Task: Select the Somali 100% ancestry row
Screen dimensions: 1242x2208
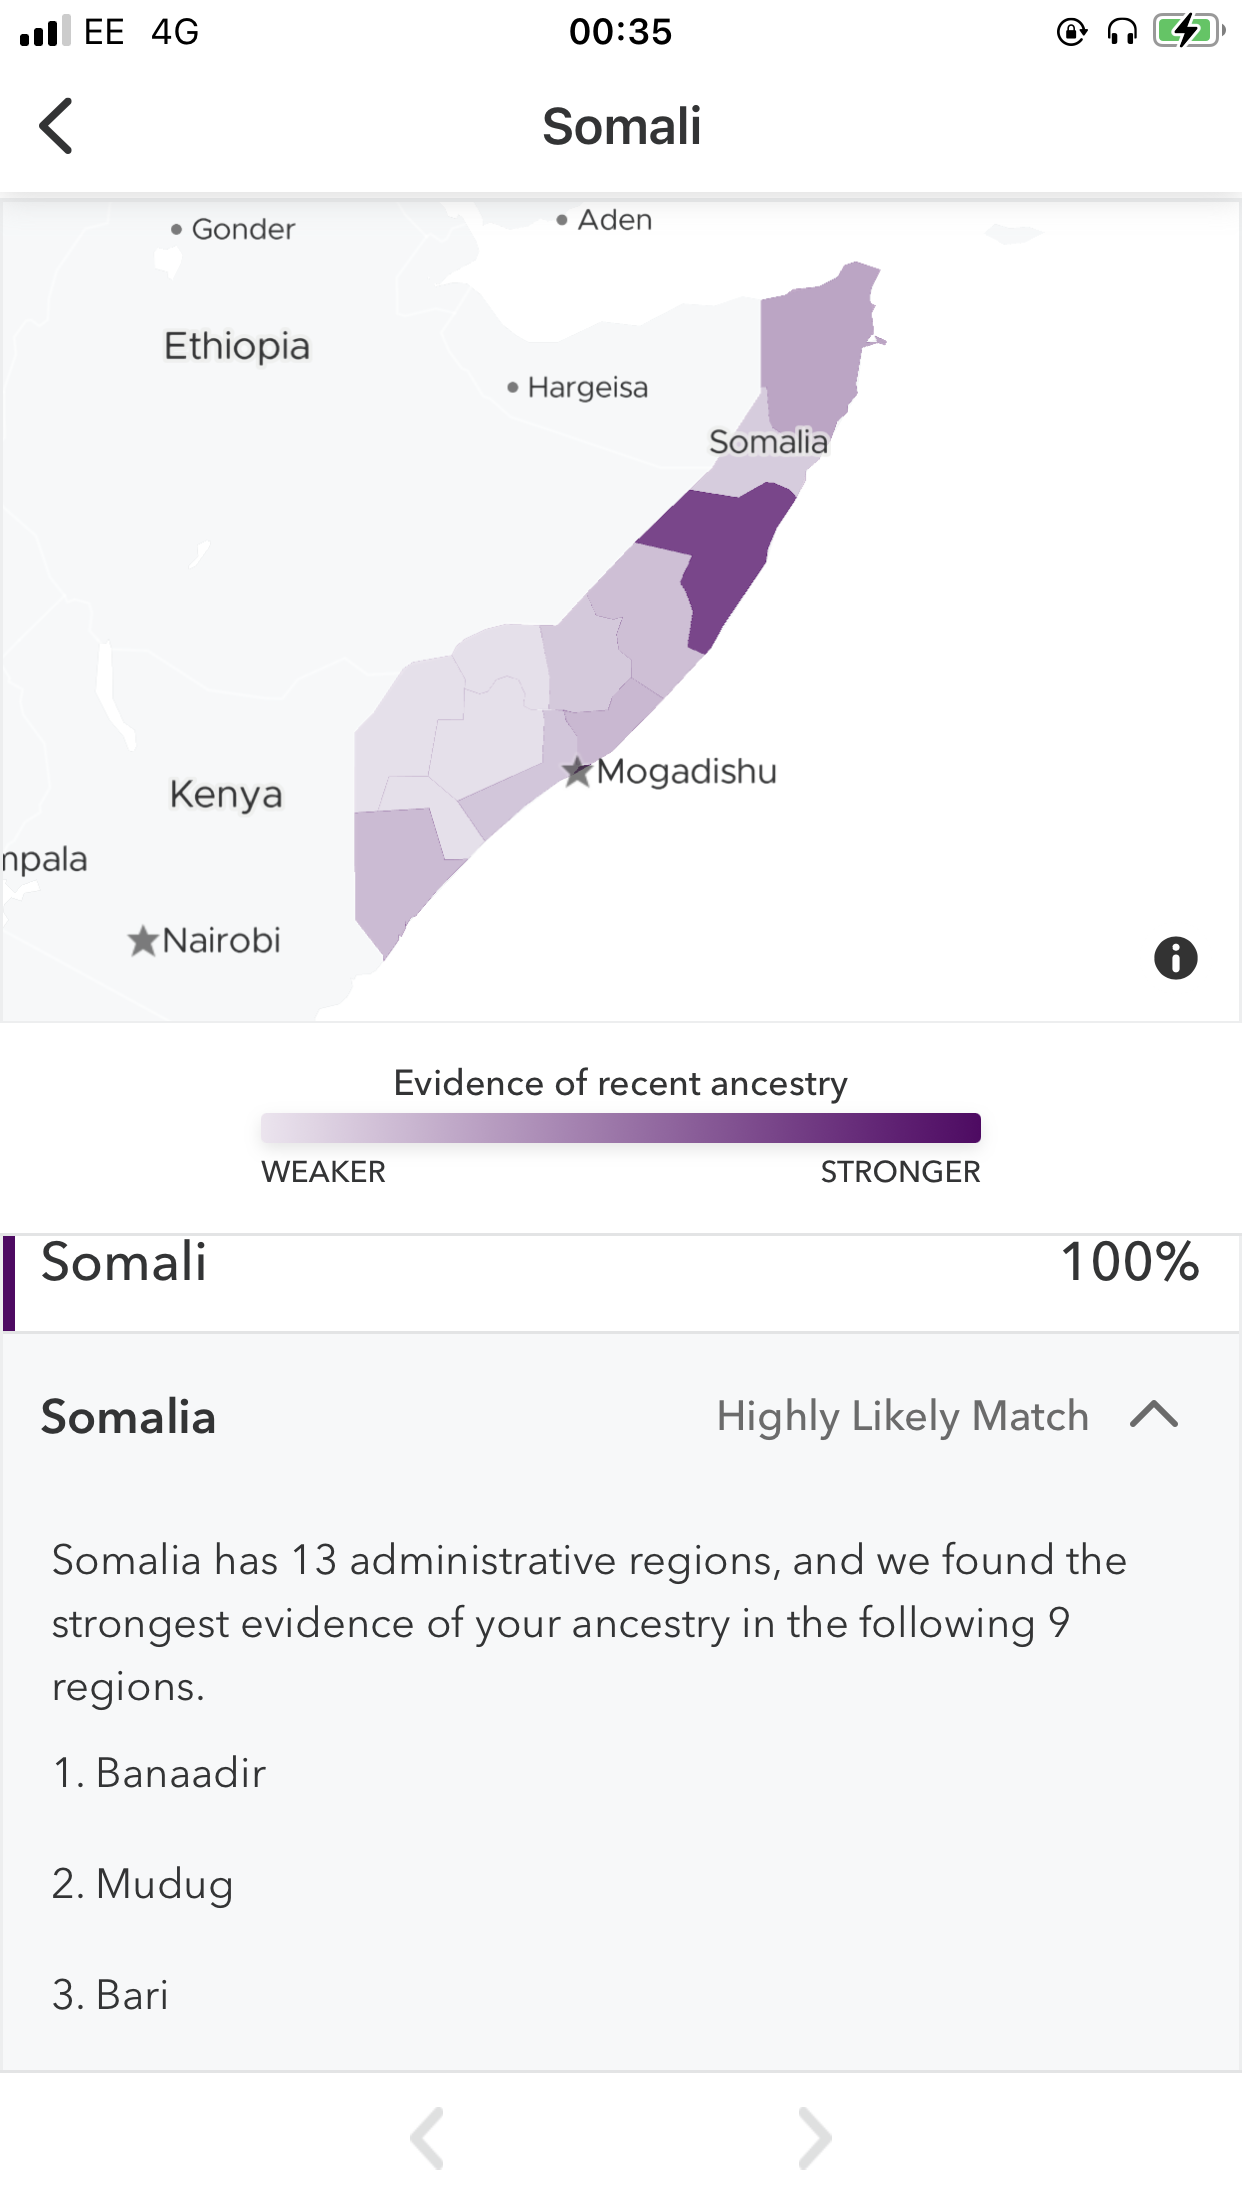Action: [621, 1283]
